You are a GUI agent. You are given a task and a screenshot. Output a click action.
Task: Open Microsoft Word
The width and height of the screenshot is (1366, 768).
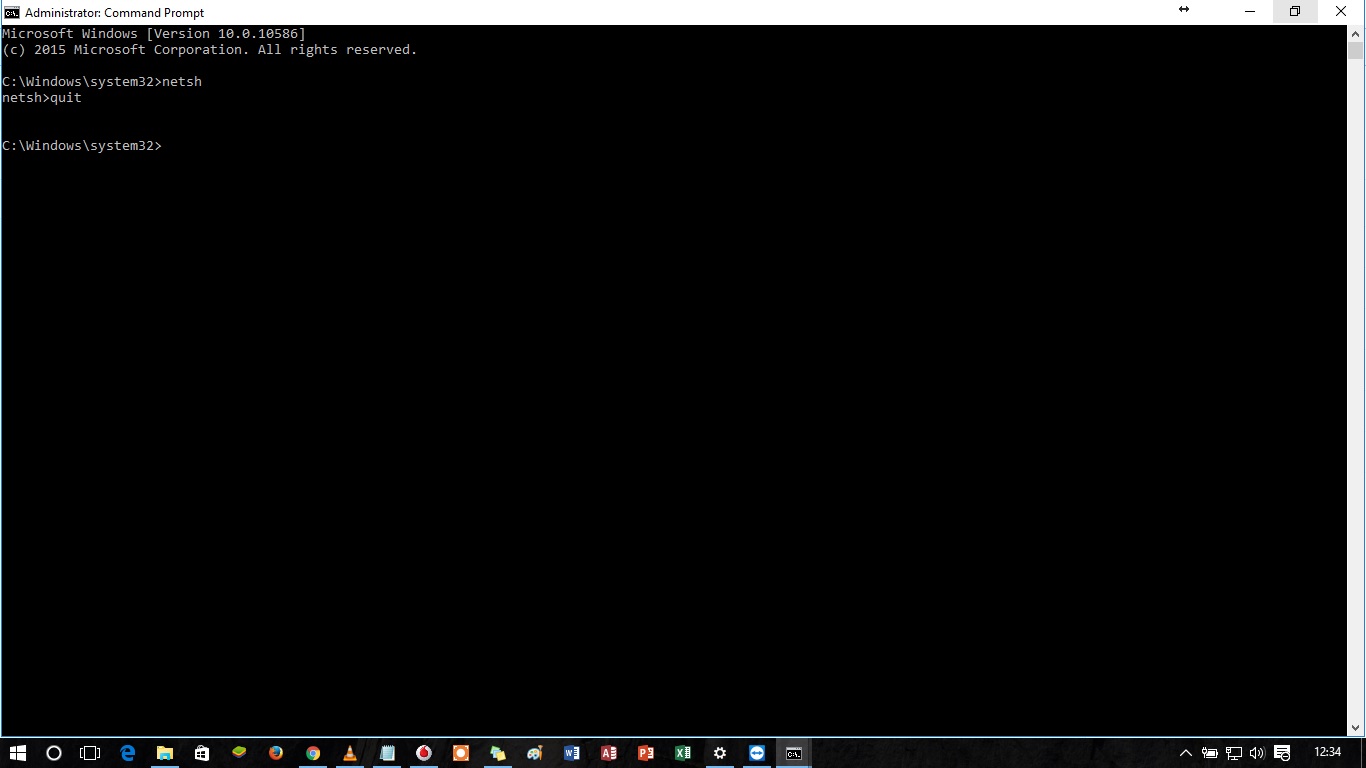pyautogui.click(x=571, y=753)
